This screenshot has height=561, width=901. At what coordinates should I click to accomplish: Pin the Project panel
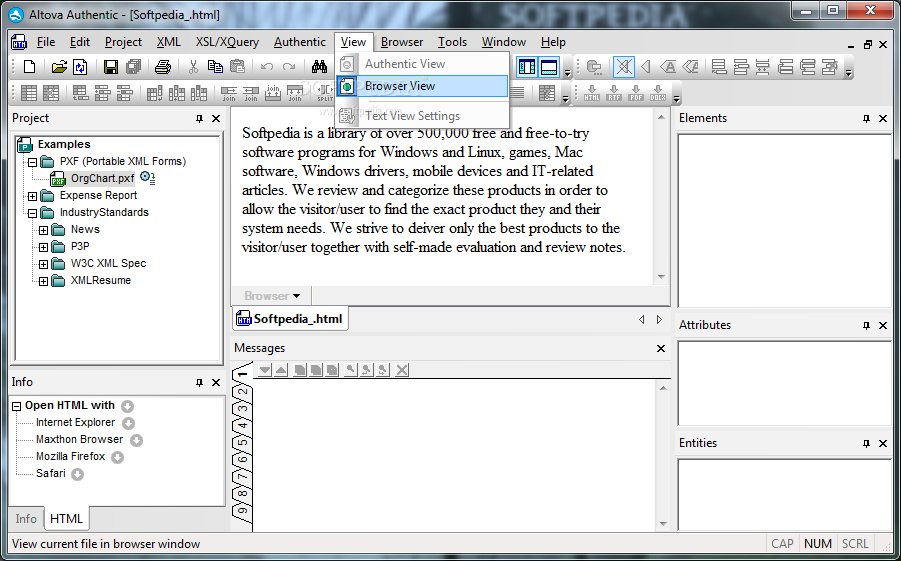pyautogui.click(x=199, y=118)
